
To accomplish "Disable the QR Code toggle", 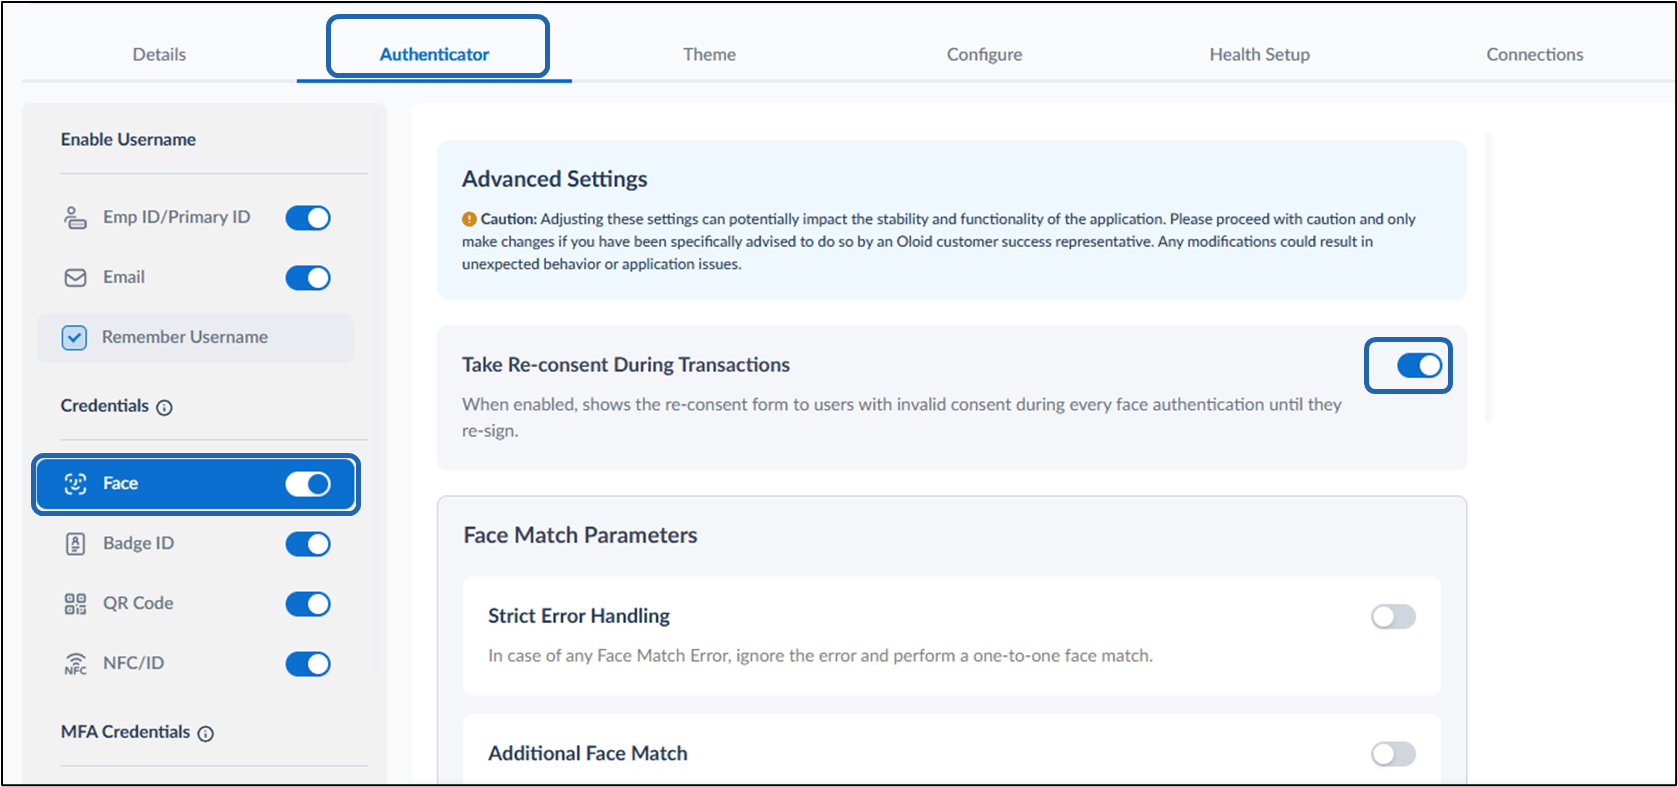I will point(308,604).
